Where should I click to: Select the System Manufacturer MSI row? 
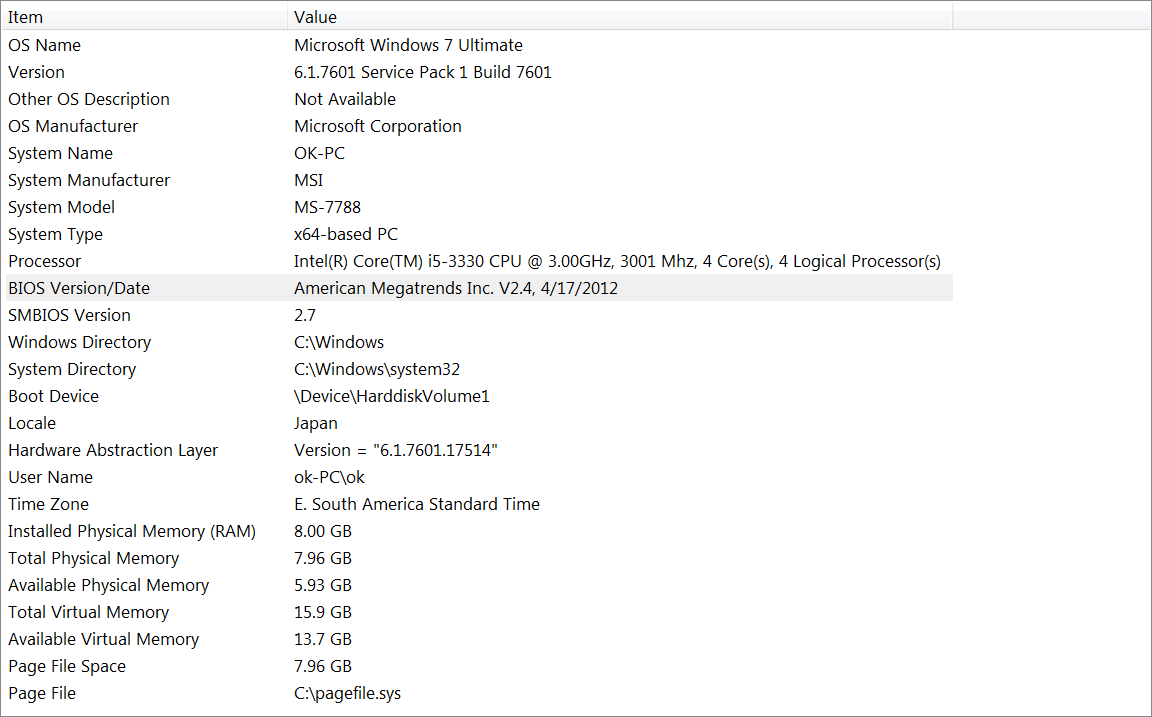(x=479, y=180)
